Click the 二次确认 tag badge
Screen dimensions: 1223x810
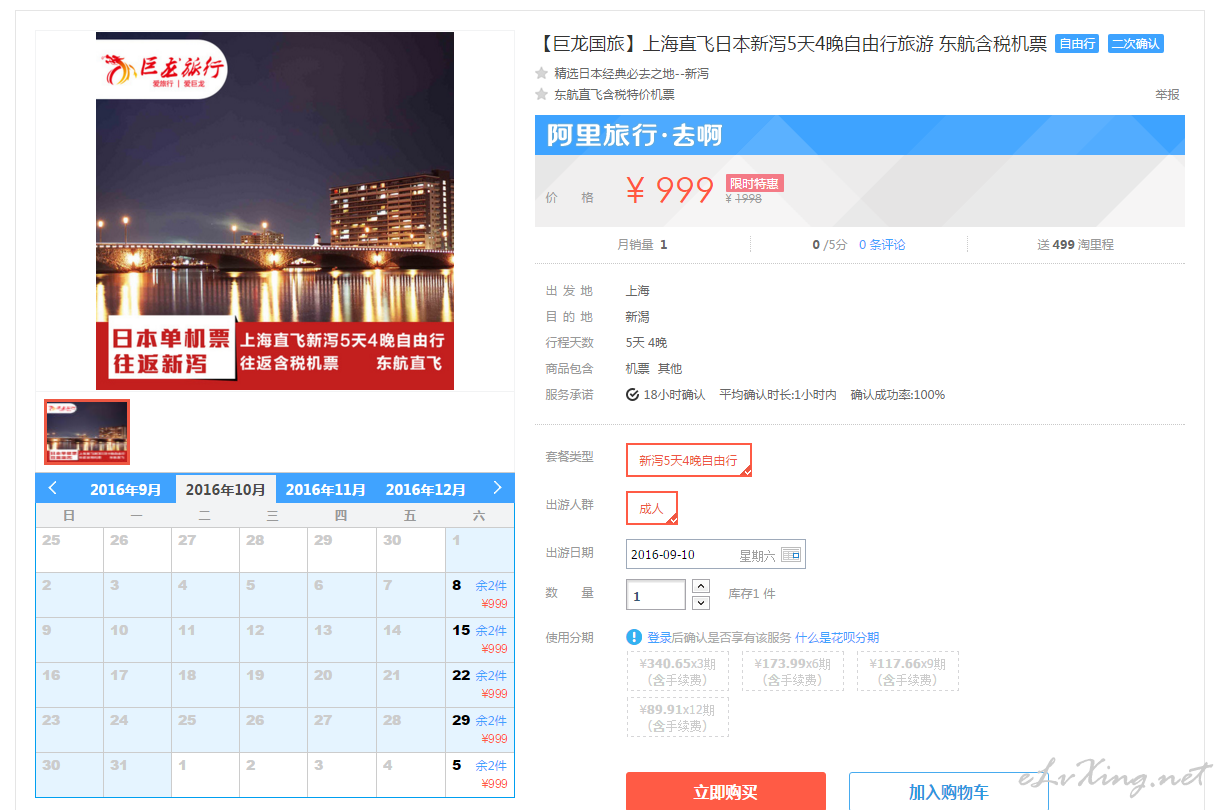click(1135, 44)
